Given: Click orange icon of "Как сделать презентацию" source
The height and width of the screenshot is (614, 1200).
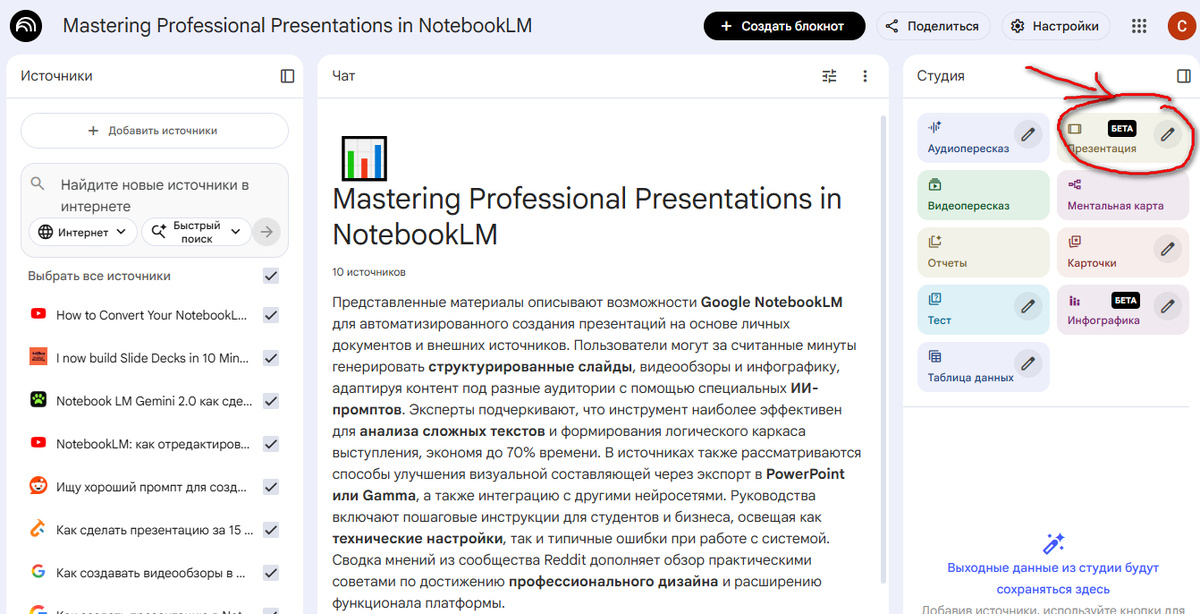Looking at the screenshot, I should (x=38, y=529).
